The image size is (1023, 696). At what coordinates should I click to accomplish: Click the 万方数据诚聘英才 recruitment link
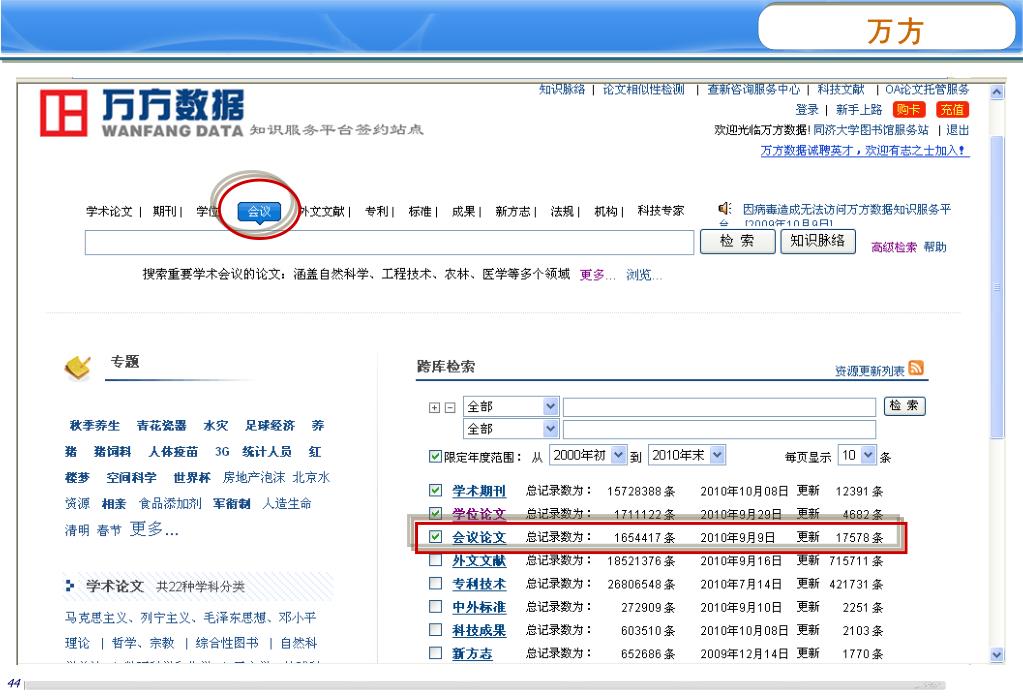point(864,151)
